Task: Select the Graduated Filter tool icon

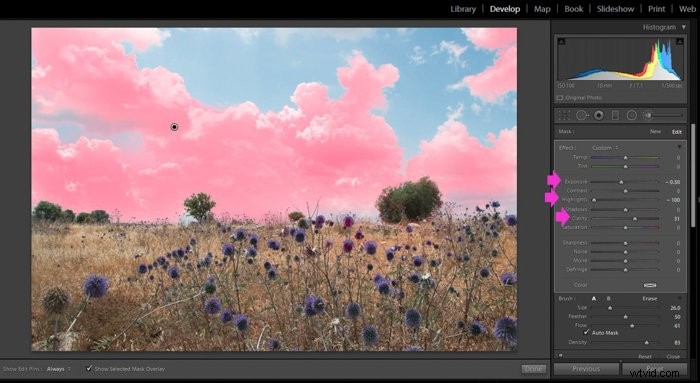Action: tap(615, 115)
